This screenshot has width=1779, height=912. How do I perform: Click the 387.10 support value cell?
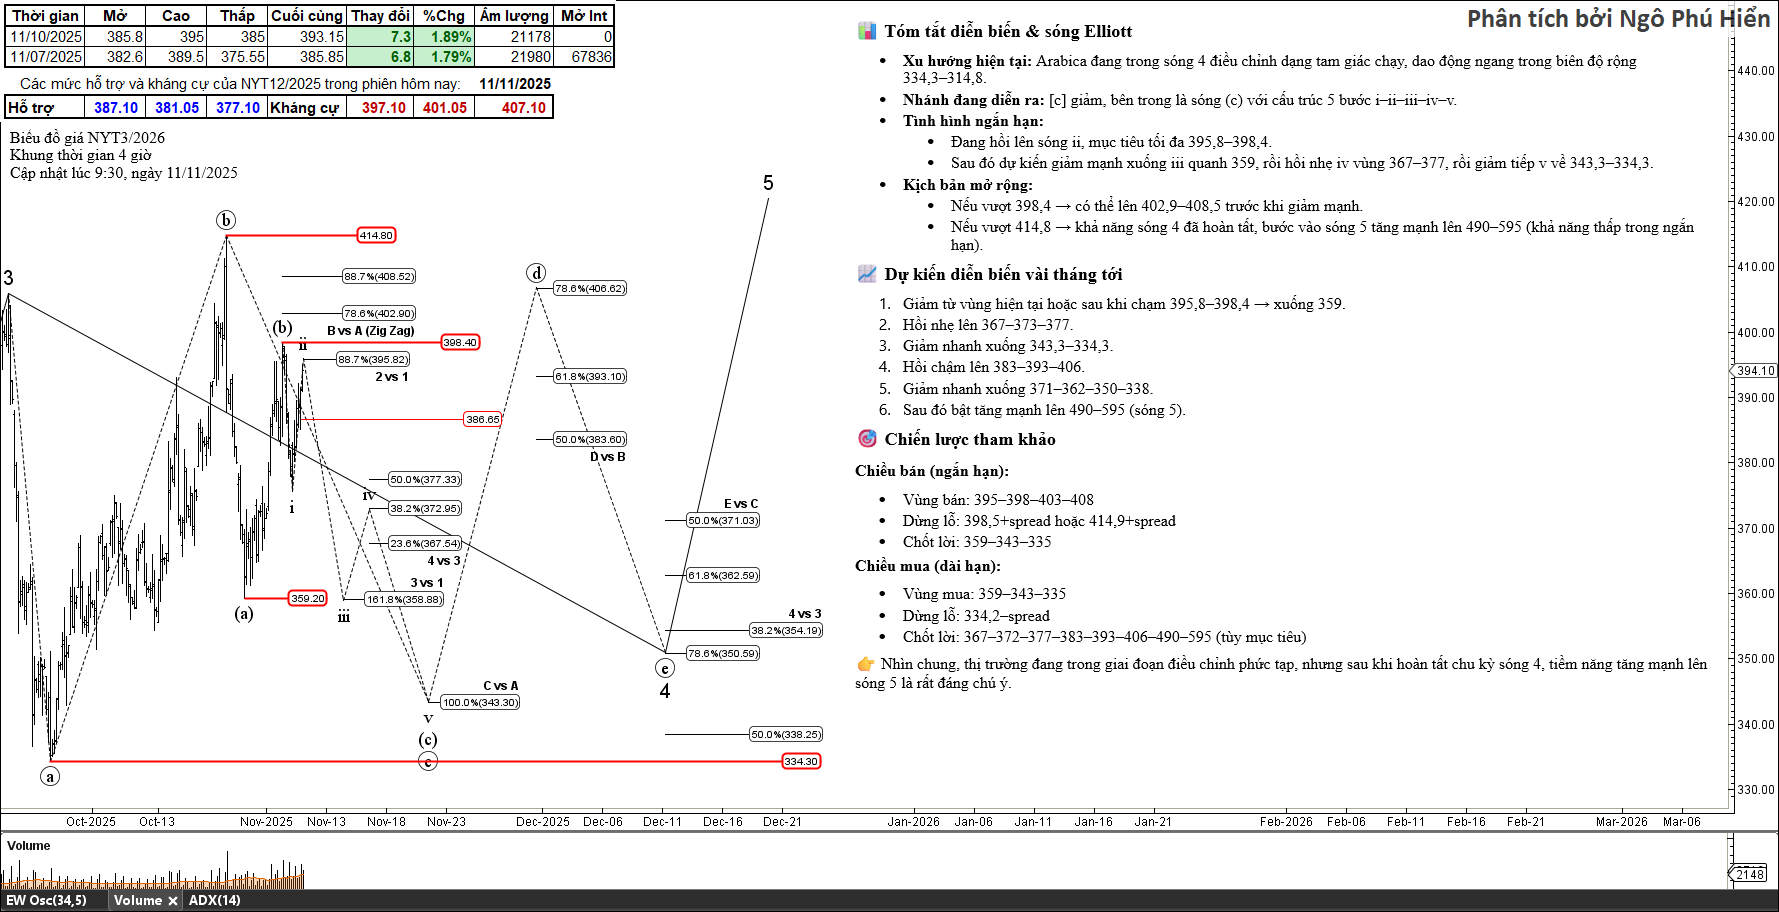click(116, 108)
